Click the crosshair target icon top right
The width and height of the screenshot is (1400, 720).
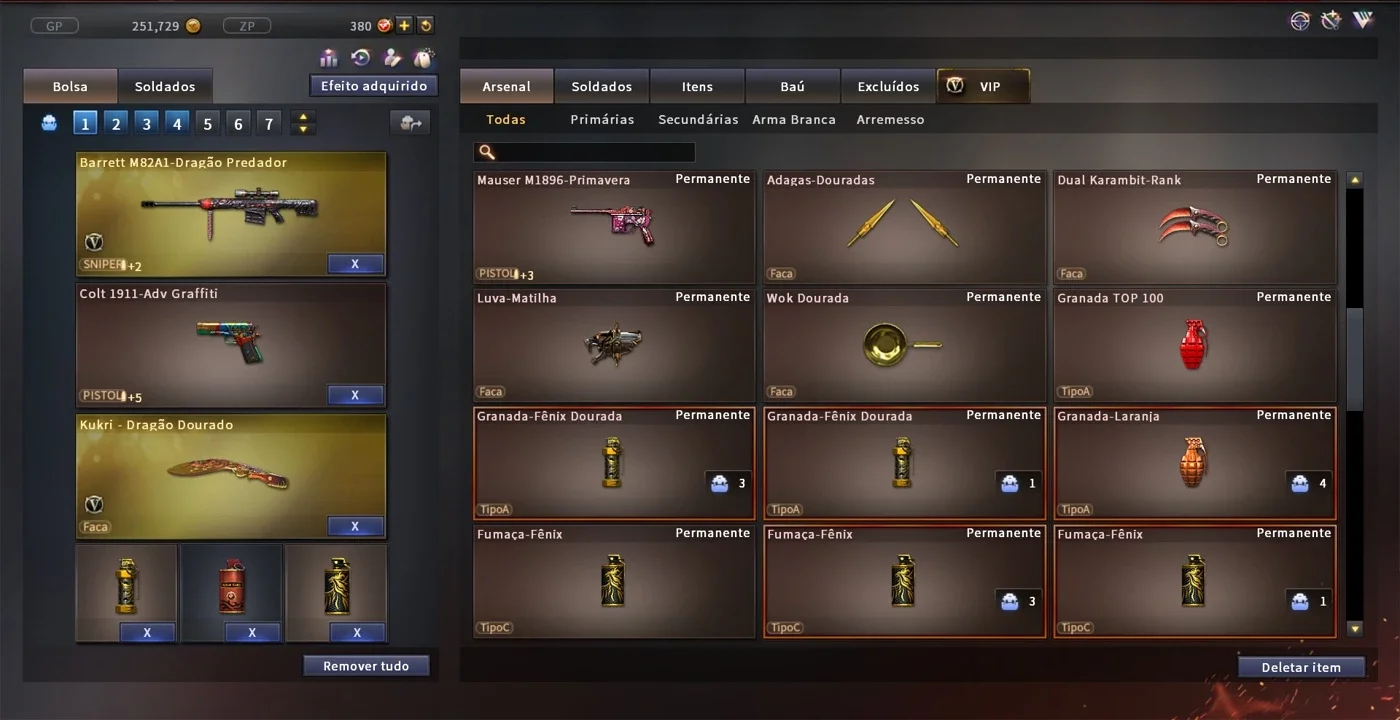(1300, 21)
